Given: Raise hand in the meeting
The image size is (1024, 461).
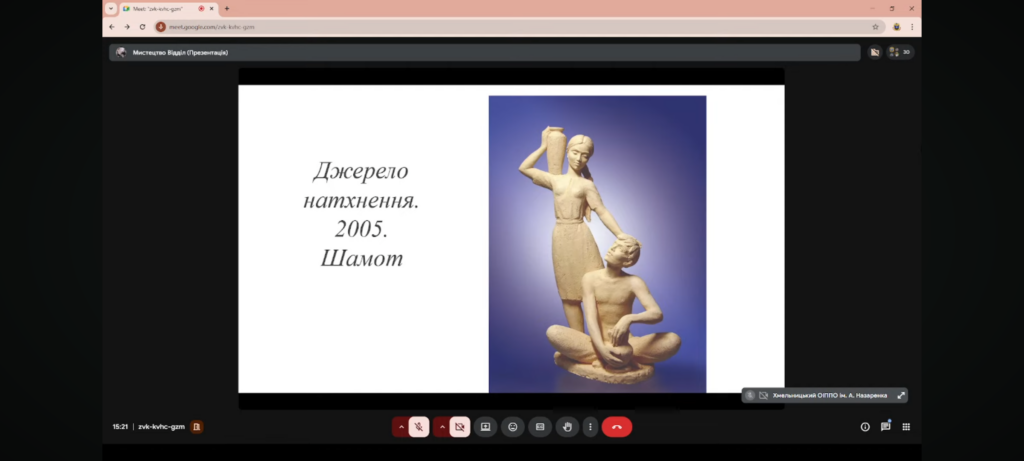Looking at the screenshot, I should (567, 427).
